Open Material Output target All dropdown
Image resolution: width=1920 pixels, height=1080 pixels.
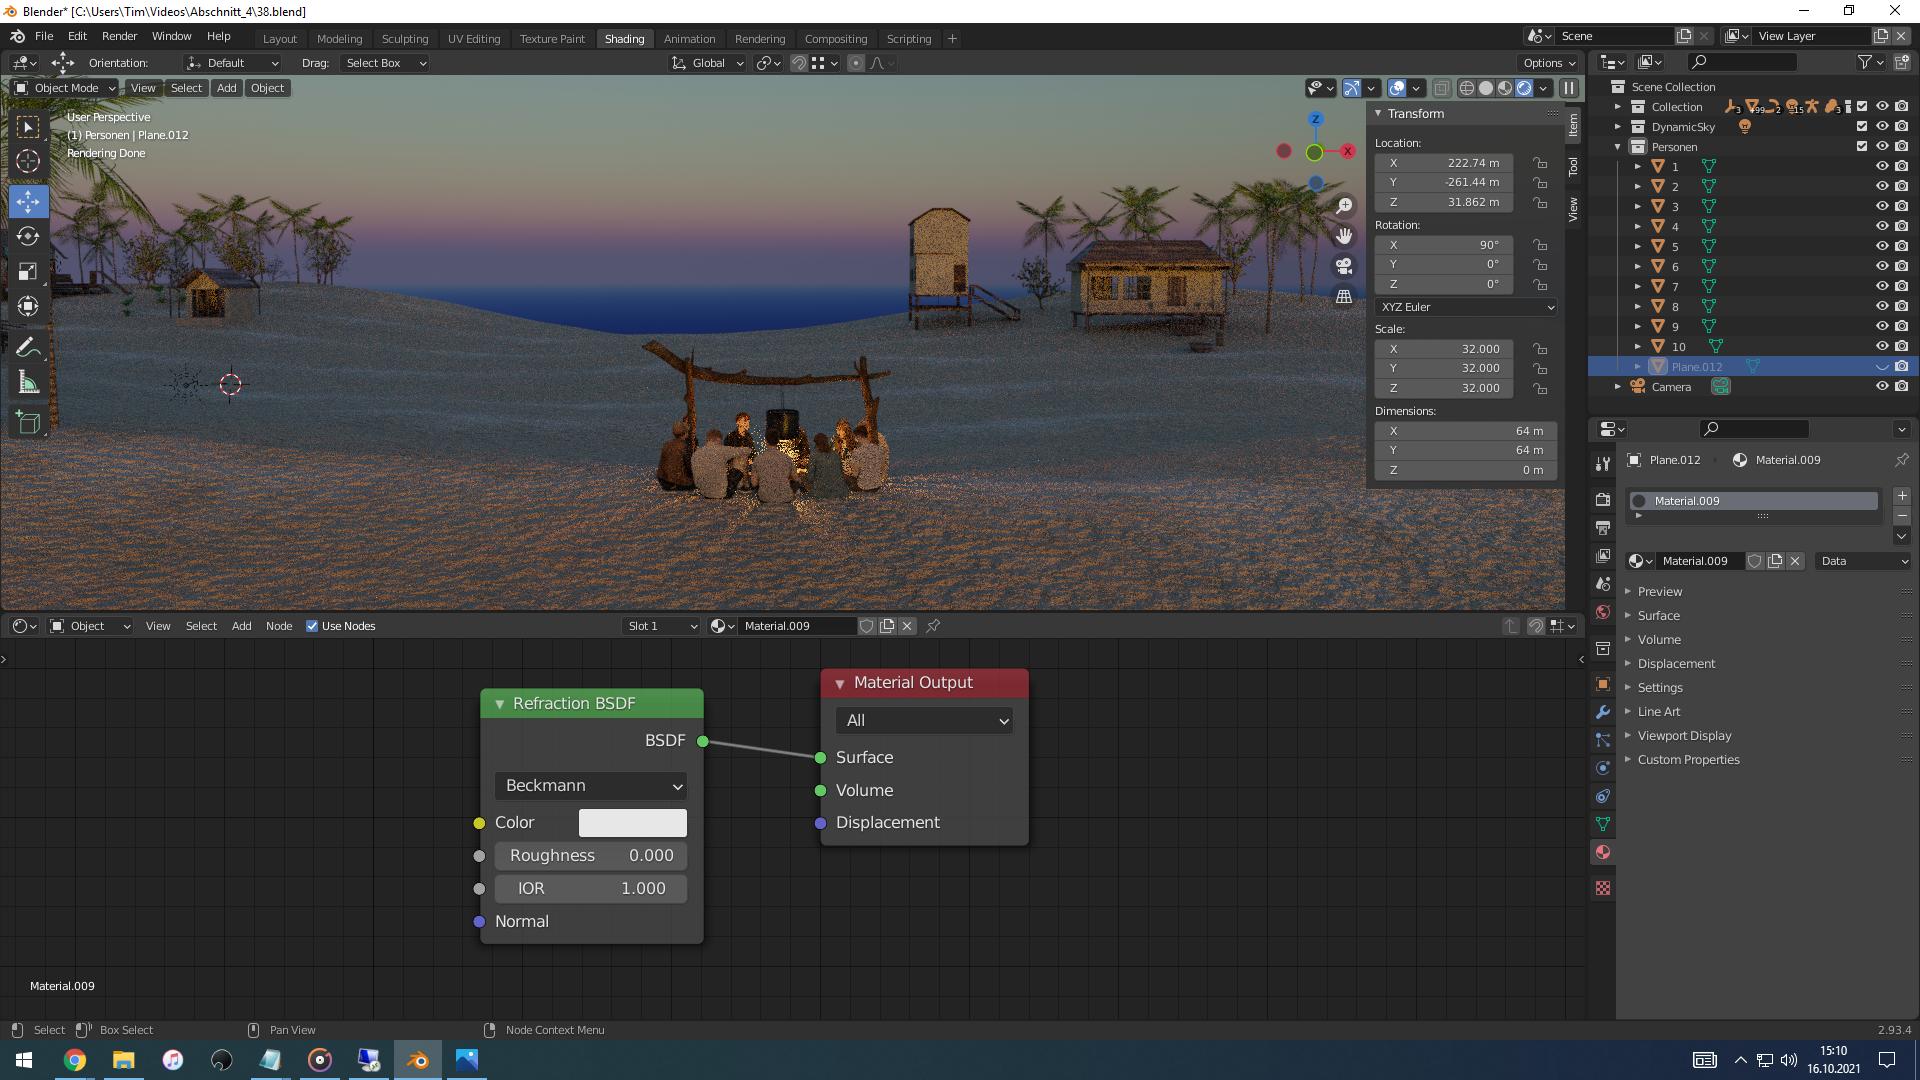(924, 721)
